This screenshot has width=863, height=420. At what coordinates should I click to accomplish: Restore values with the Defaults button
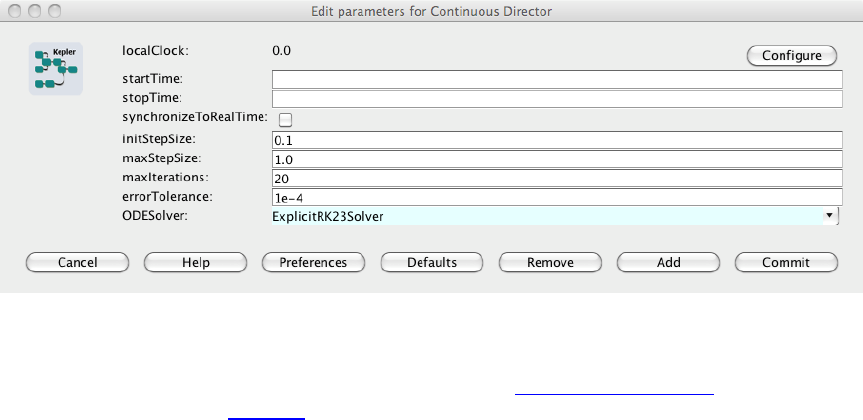click(432, 262)
